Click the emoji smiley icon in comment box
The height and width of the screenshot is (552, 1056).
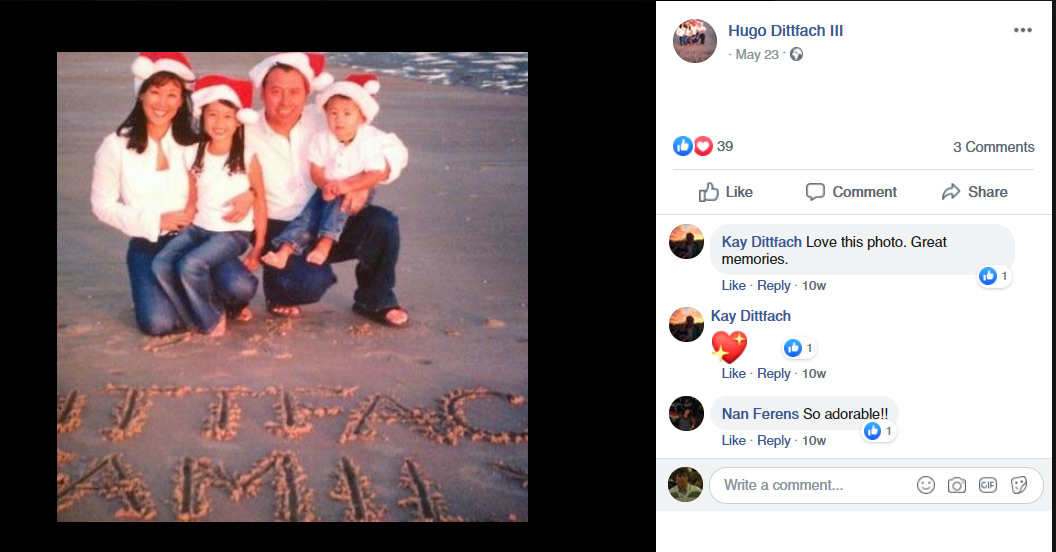(926, 485)
